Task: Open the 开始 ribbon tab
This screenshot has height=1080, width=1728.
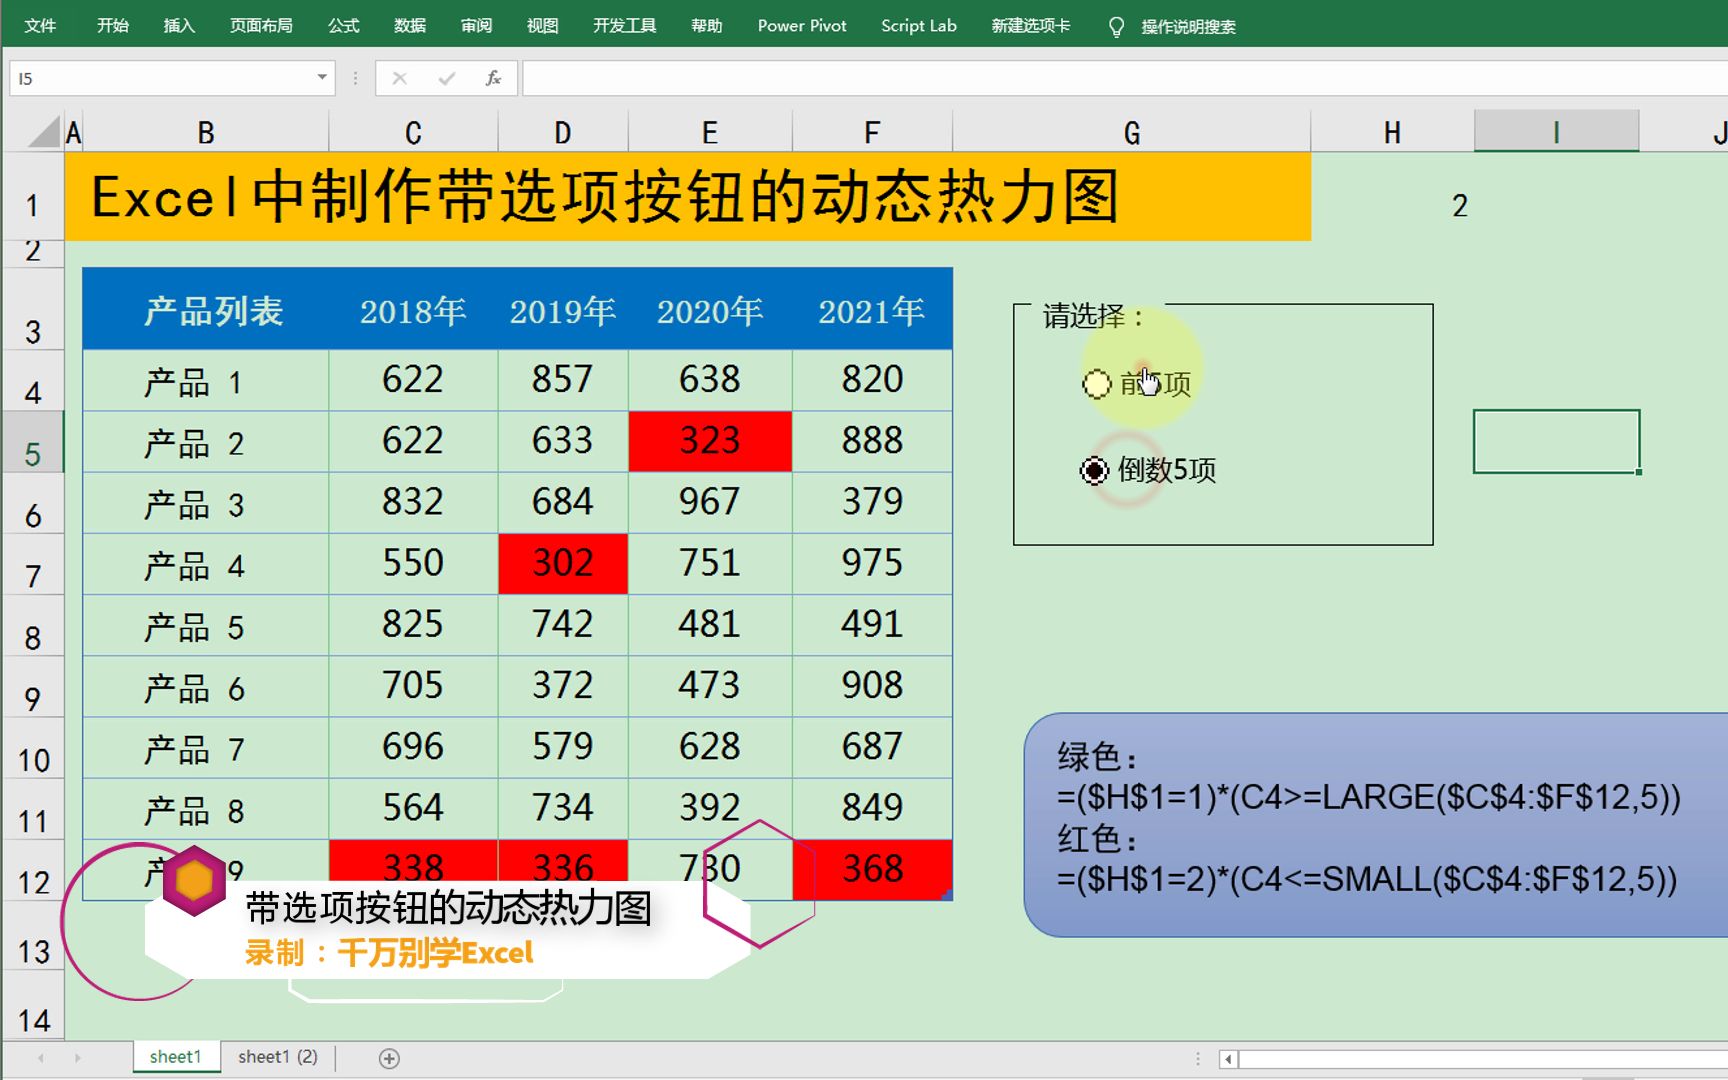Action: tap(113, 26)
